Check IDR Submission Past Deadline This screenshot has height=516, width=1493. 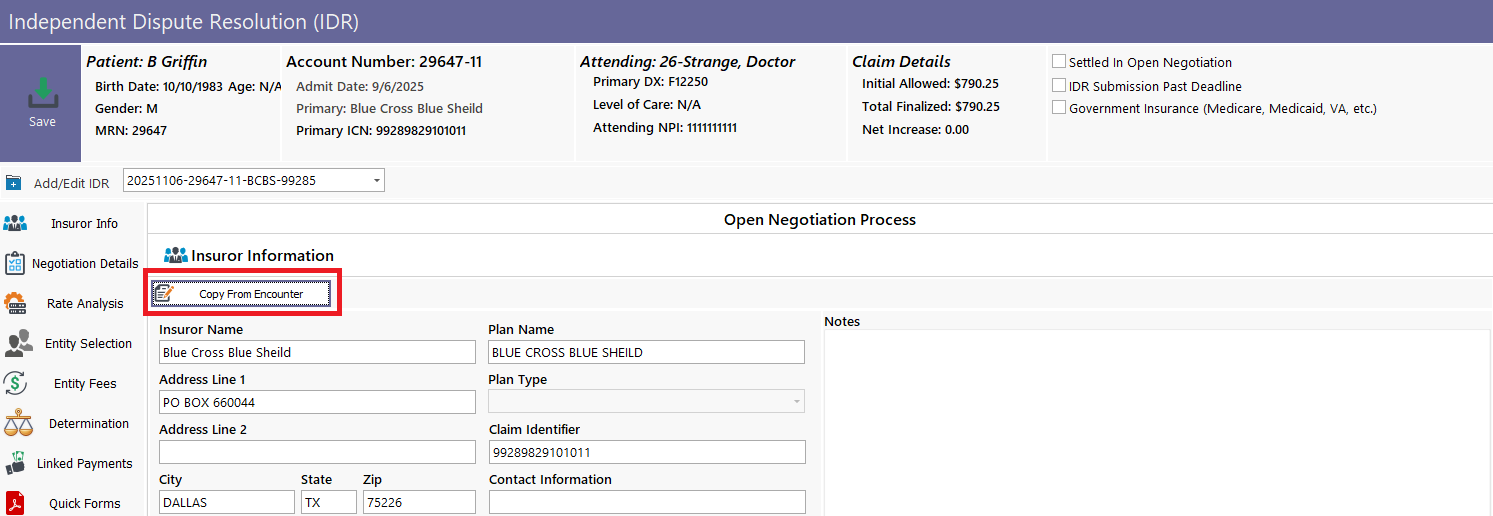[1059, 86]
